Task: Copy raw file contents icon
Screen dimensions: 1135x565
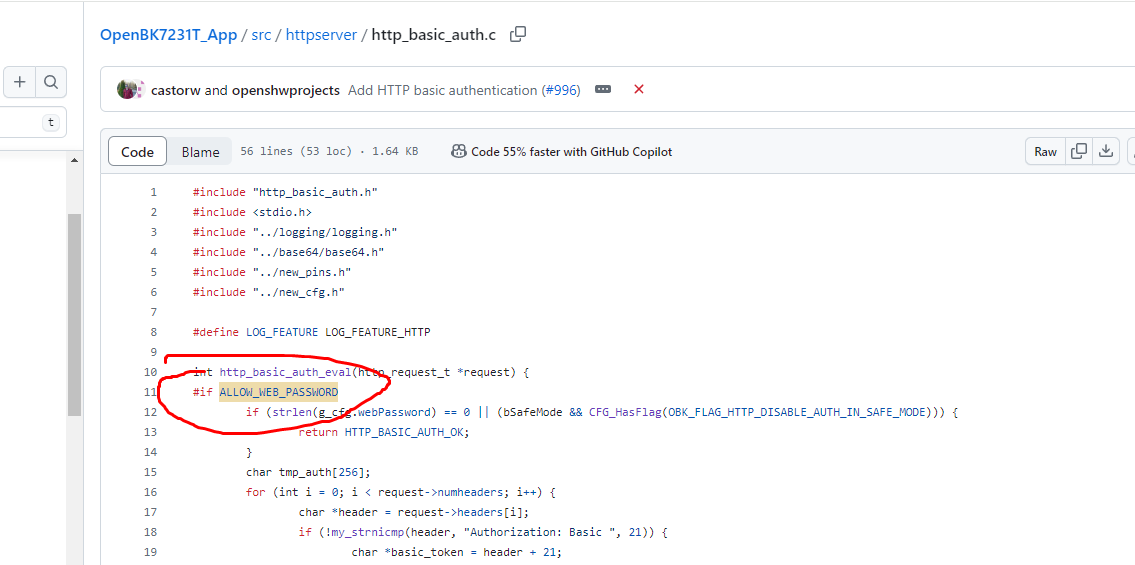Action: click(x=1079, y=152)
